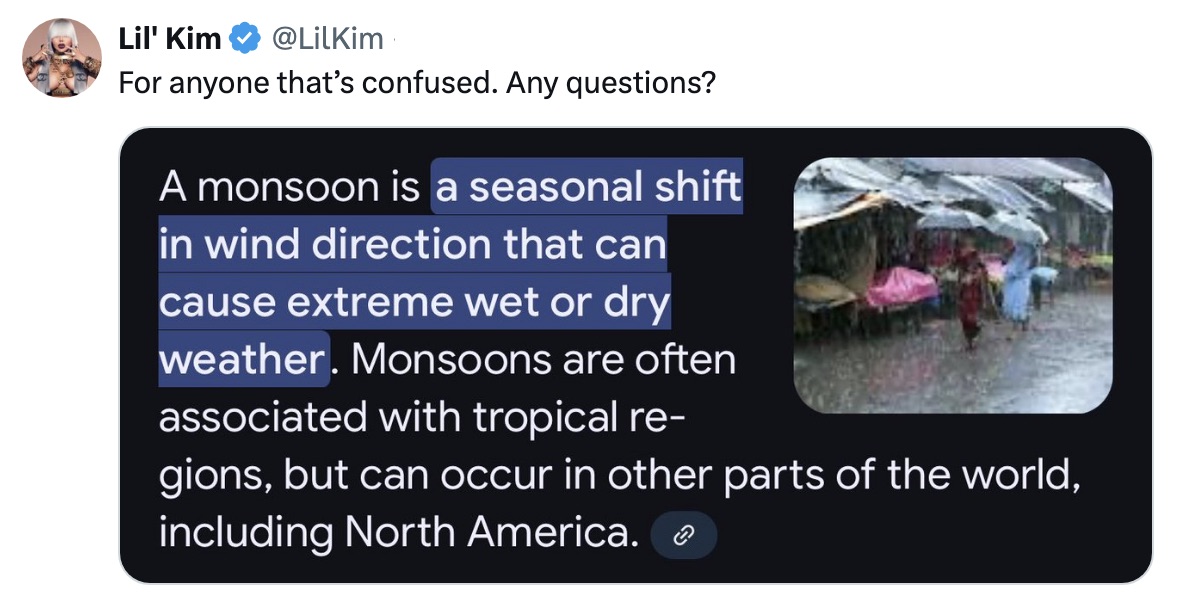This screenshot has width=1180, height=598.
Task: Click the 'Any questions?' text in the tweet
Action: point(610,82)
